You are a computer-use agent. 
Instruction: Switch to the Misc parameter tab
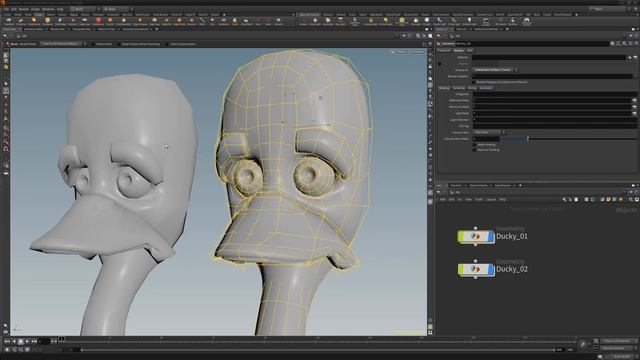(470, 51)
